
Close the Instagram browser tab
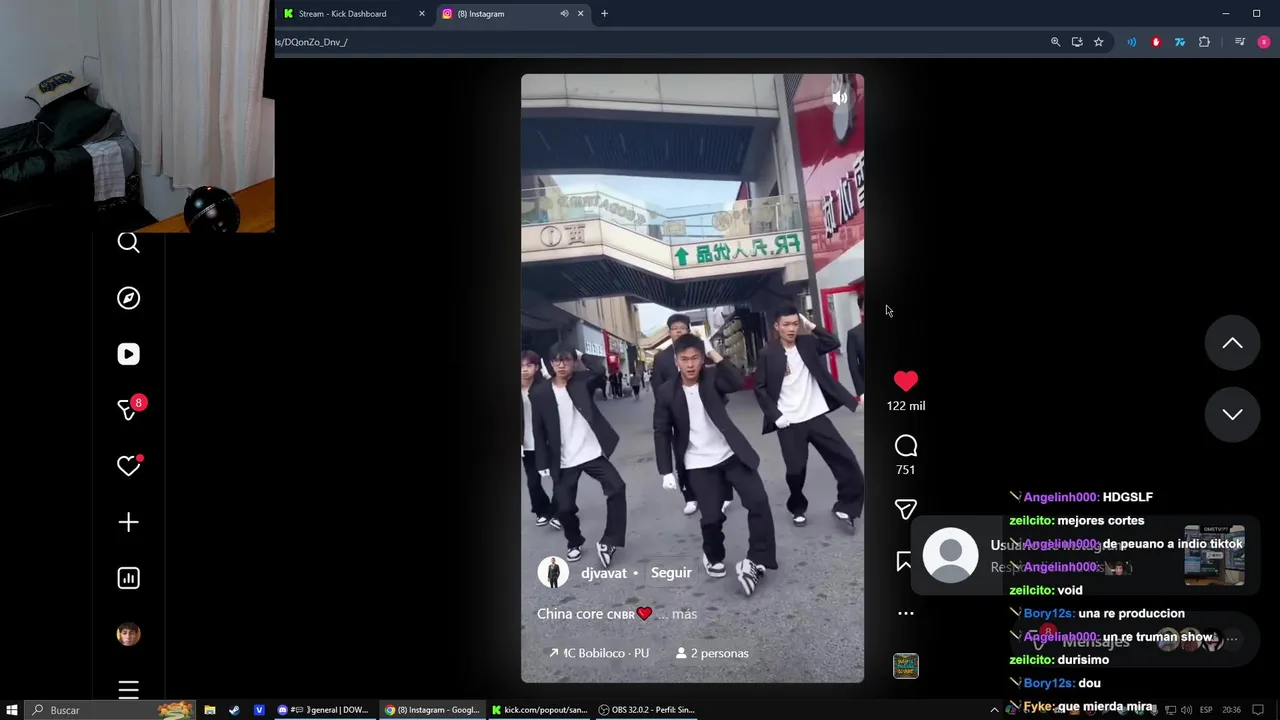(580, 14)
